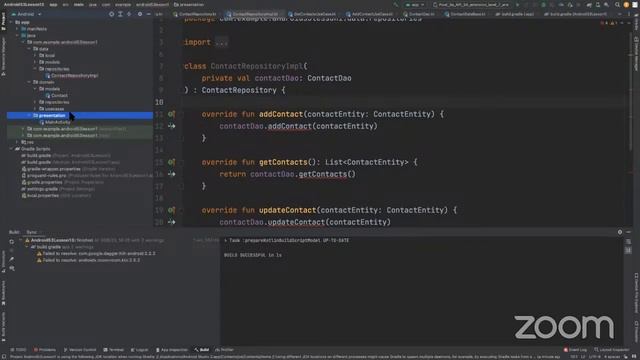This screenshot has height=360, width=640.
Task: Open the Version Control tool window
Action: [x=80, y=350]
